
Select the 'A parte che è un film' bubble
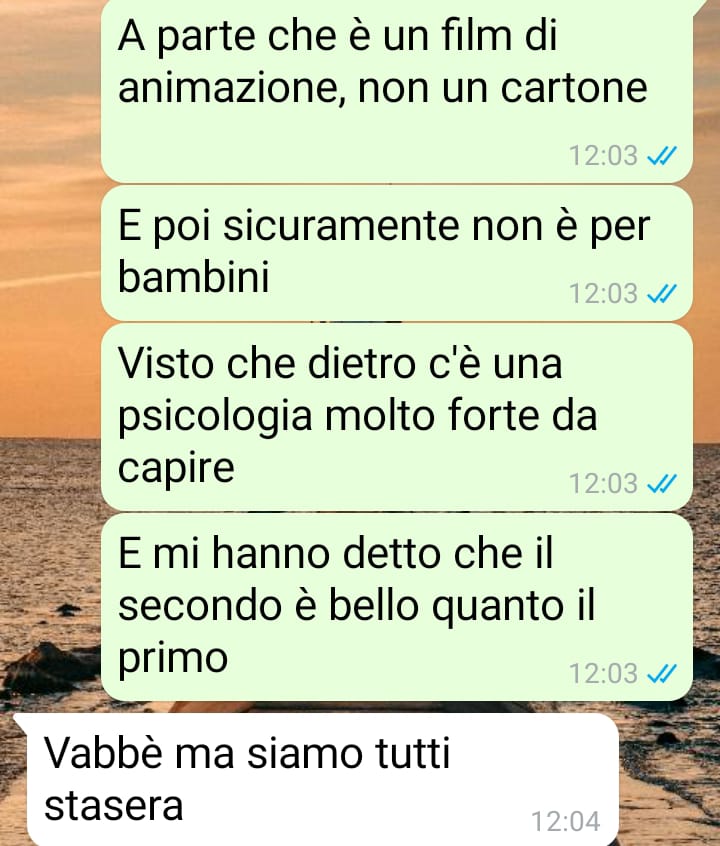coord(397,91)
